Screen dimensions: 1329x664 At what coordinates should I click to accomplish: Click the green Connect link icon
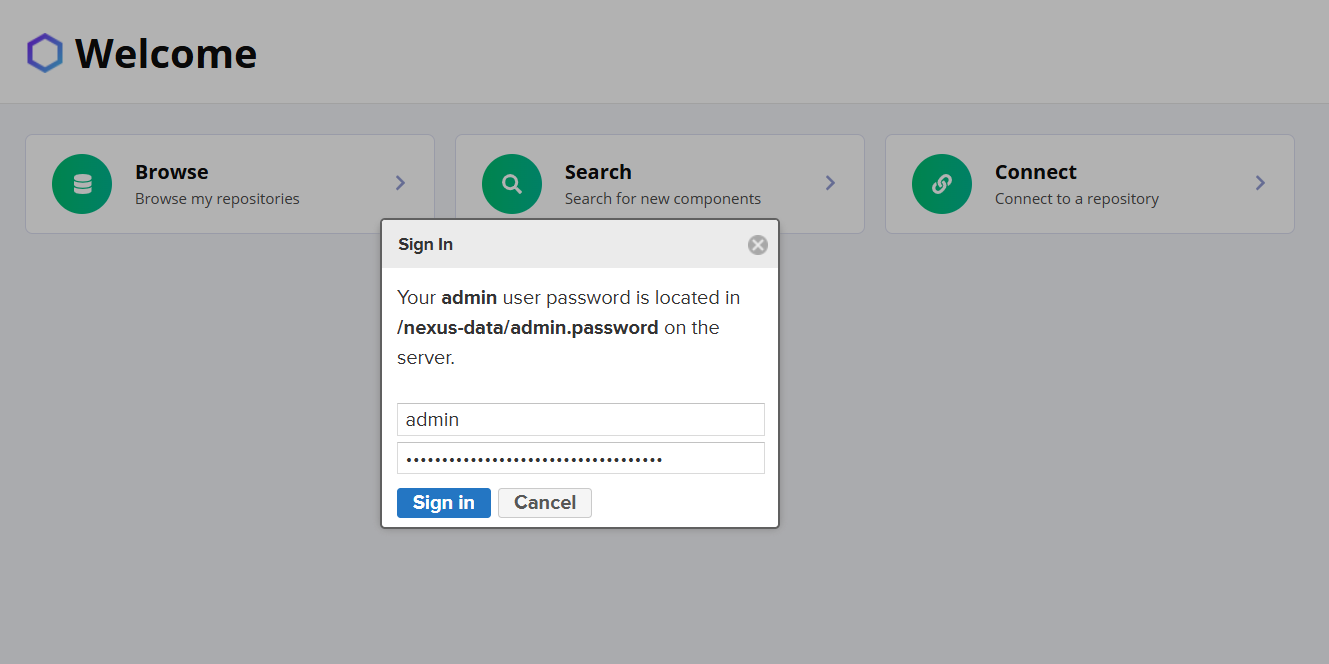tap(942, 184)
